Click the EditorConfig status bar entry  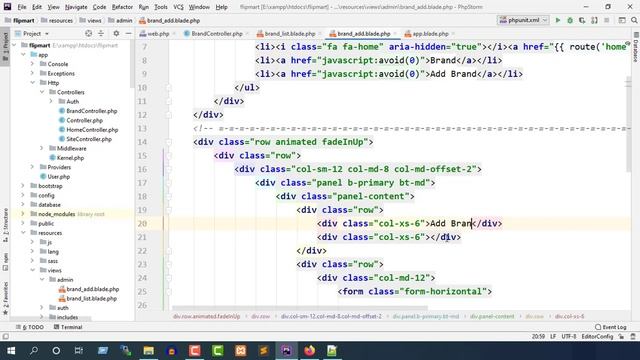597,337
